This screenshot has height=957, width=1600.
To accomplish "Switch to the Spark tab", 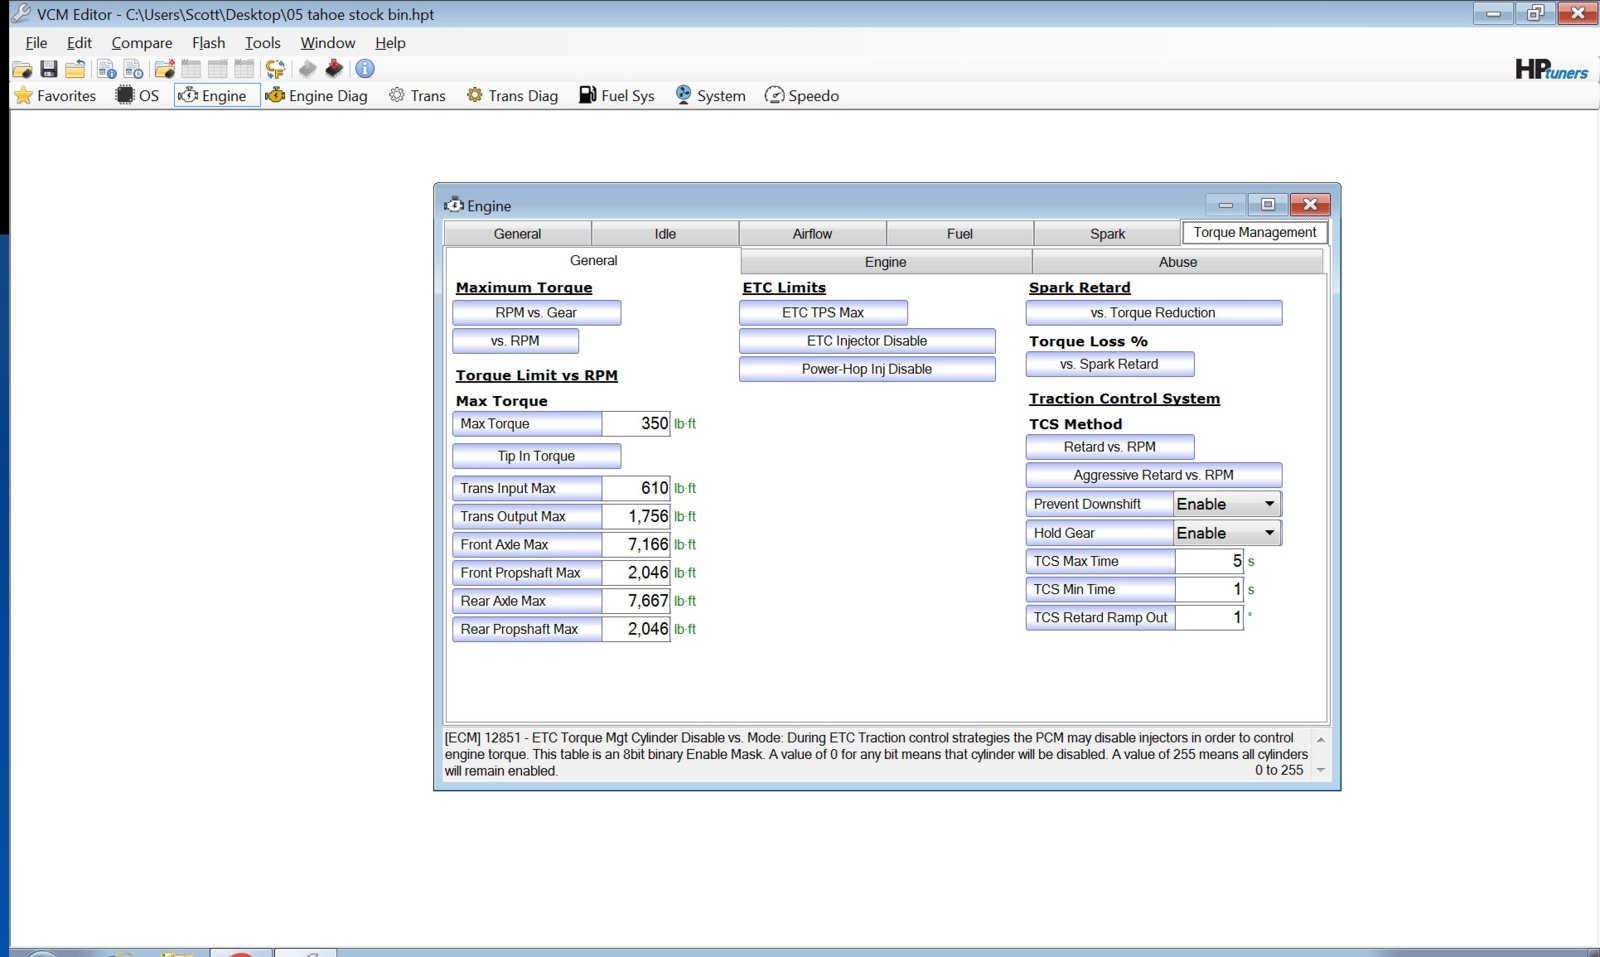I will 1107,234.
